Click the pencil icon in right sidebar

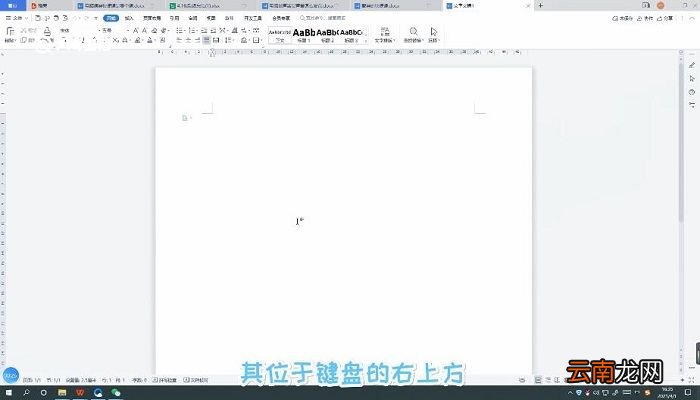click(692, 65)
